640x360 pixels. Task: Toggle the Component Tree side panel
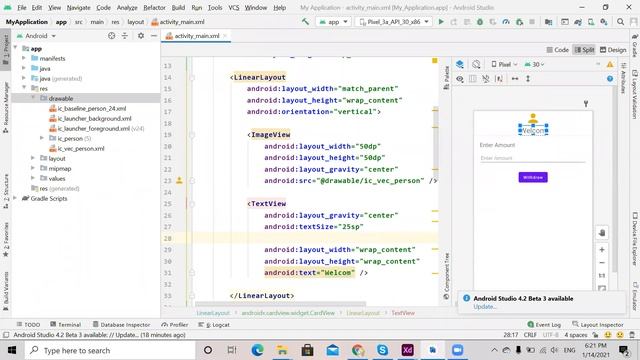(446, 276)
